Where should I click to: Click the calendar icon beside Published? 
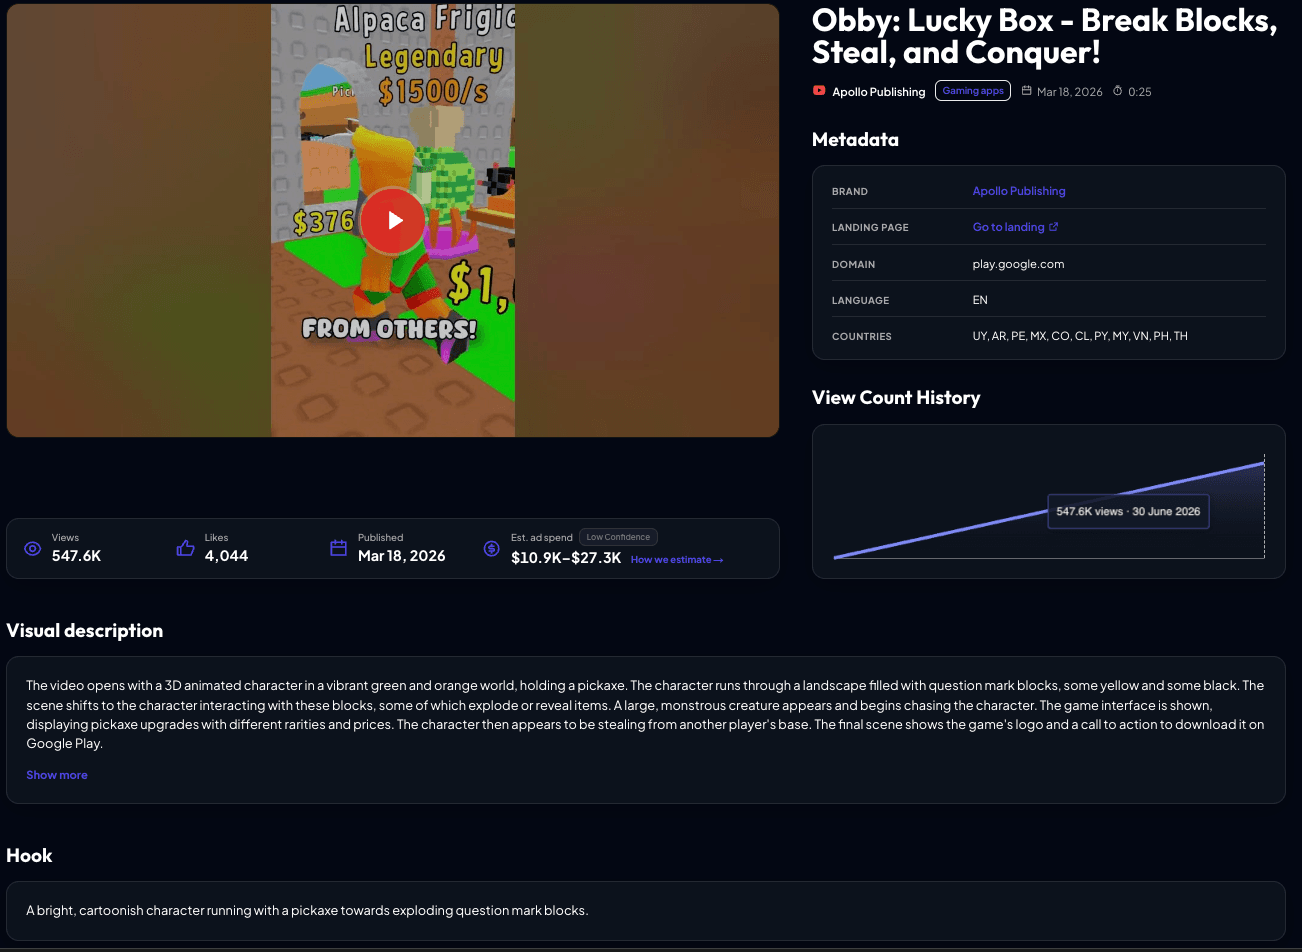338,548
